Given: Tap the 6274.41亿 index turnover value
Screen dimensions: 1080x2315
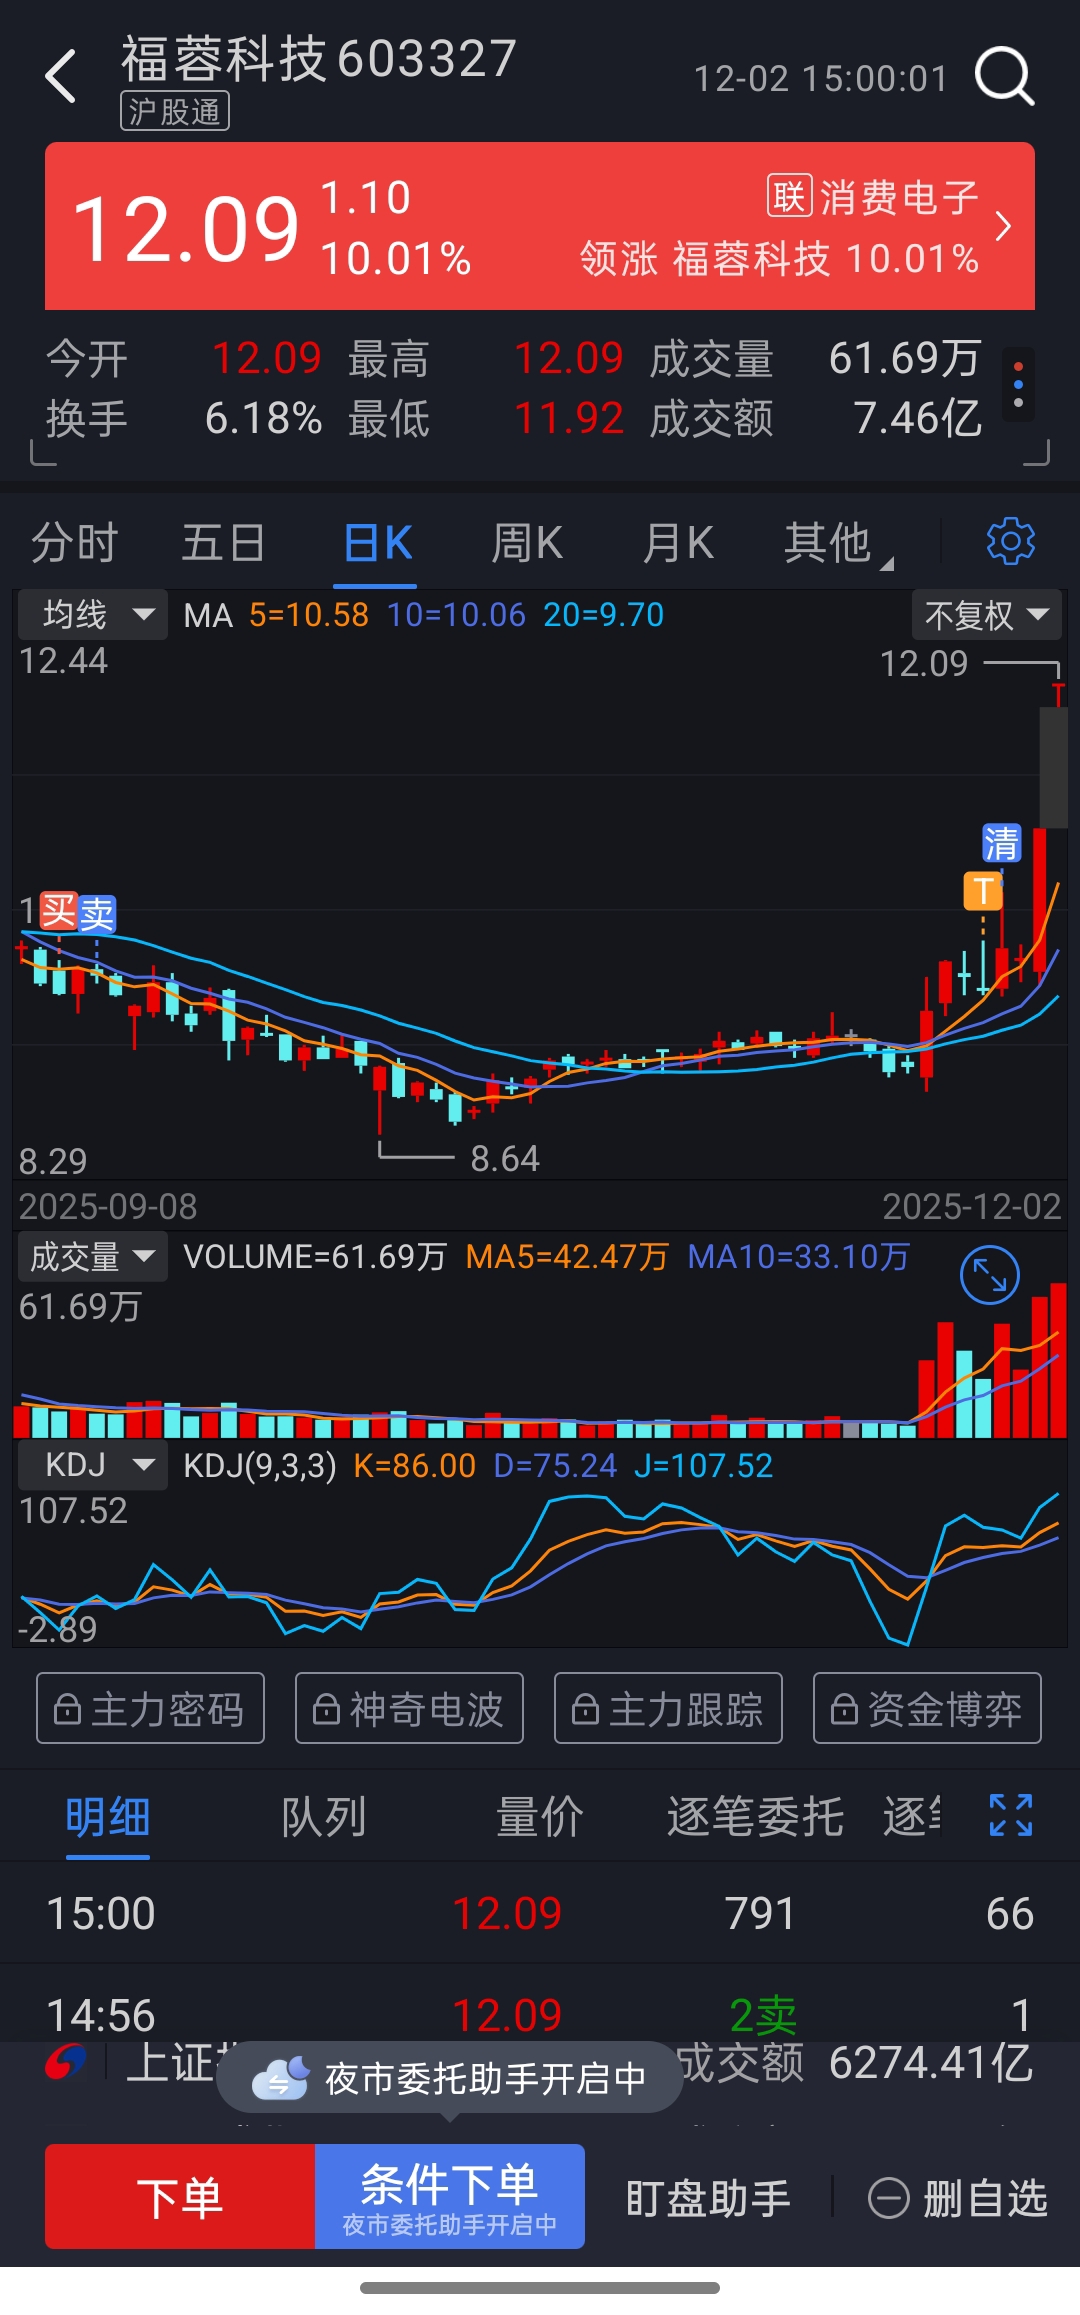Looking at the screenshot, I should 930,2062.
